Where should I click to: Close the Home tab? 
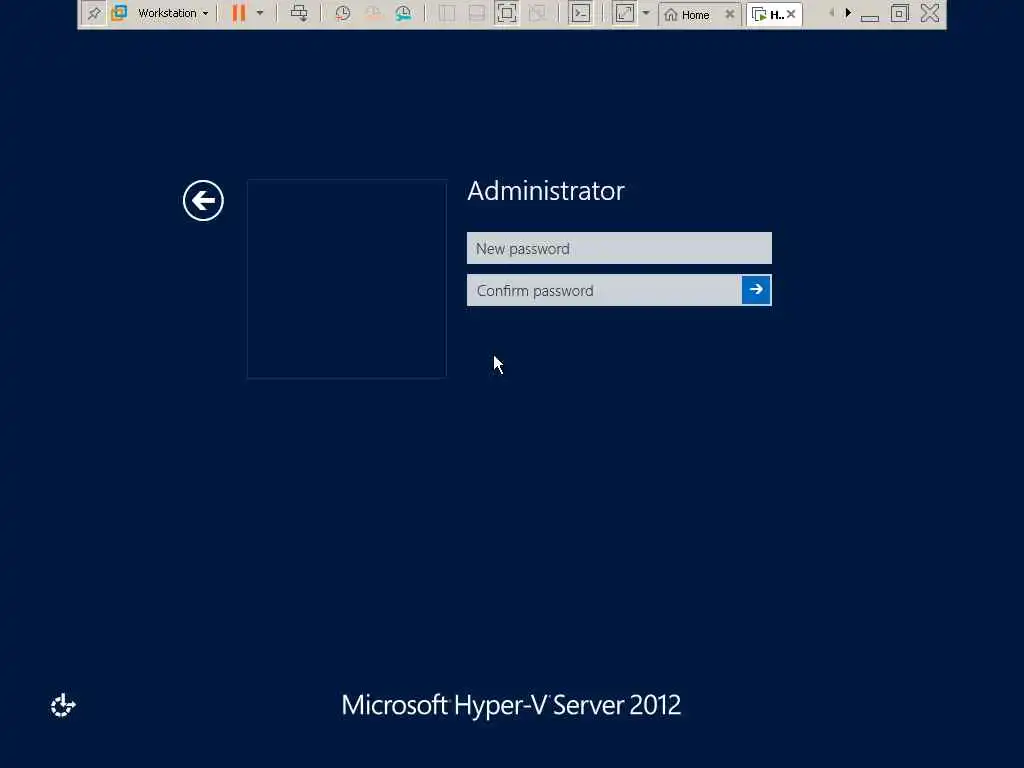tap(729, 14)
